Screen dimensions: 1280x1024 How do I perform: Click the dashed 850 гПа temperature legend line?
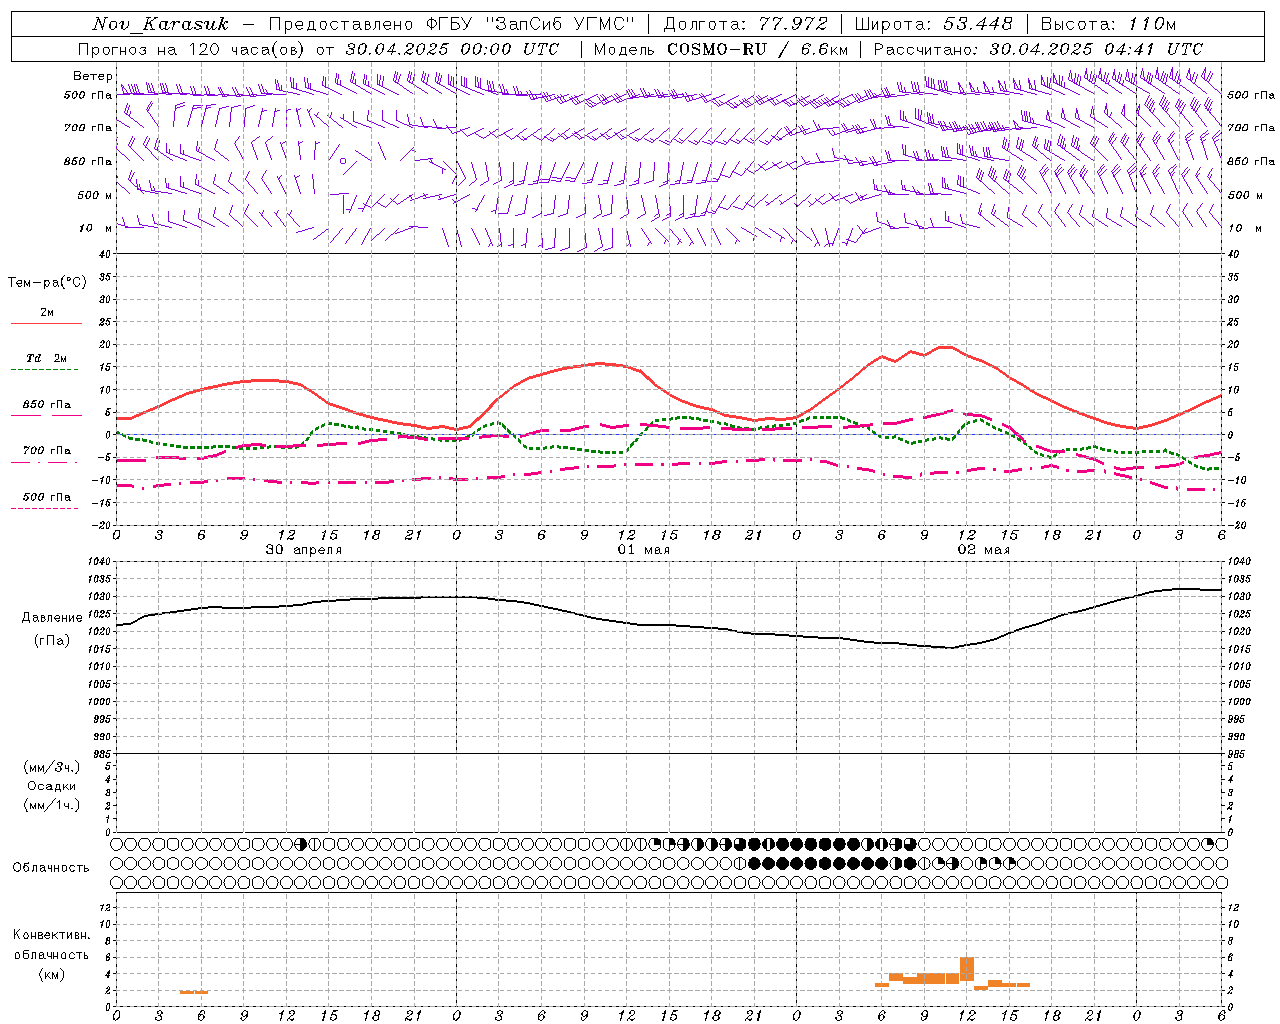47,415
